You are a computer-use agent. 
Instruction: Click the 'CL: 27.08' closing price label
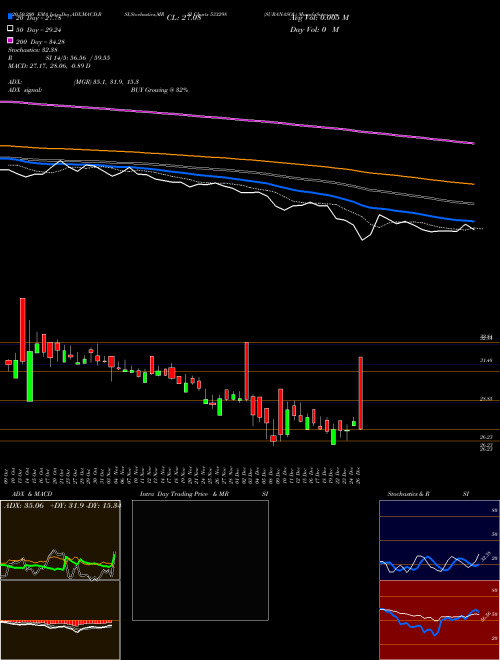click(184, 18)
